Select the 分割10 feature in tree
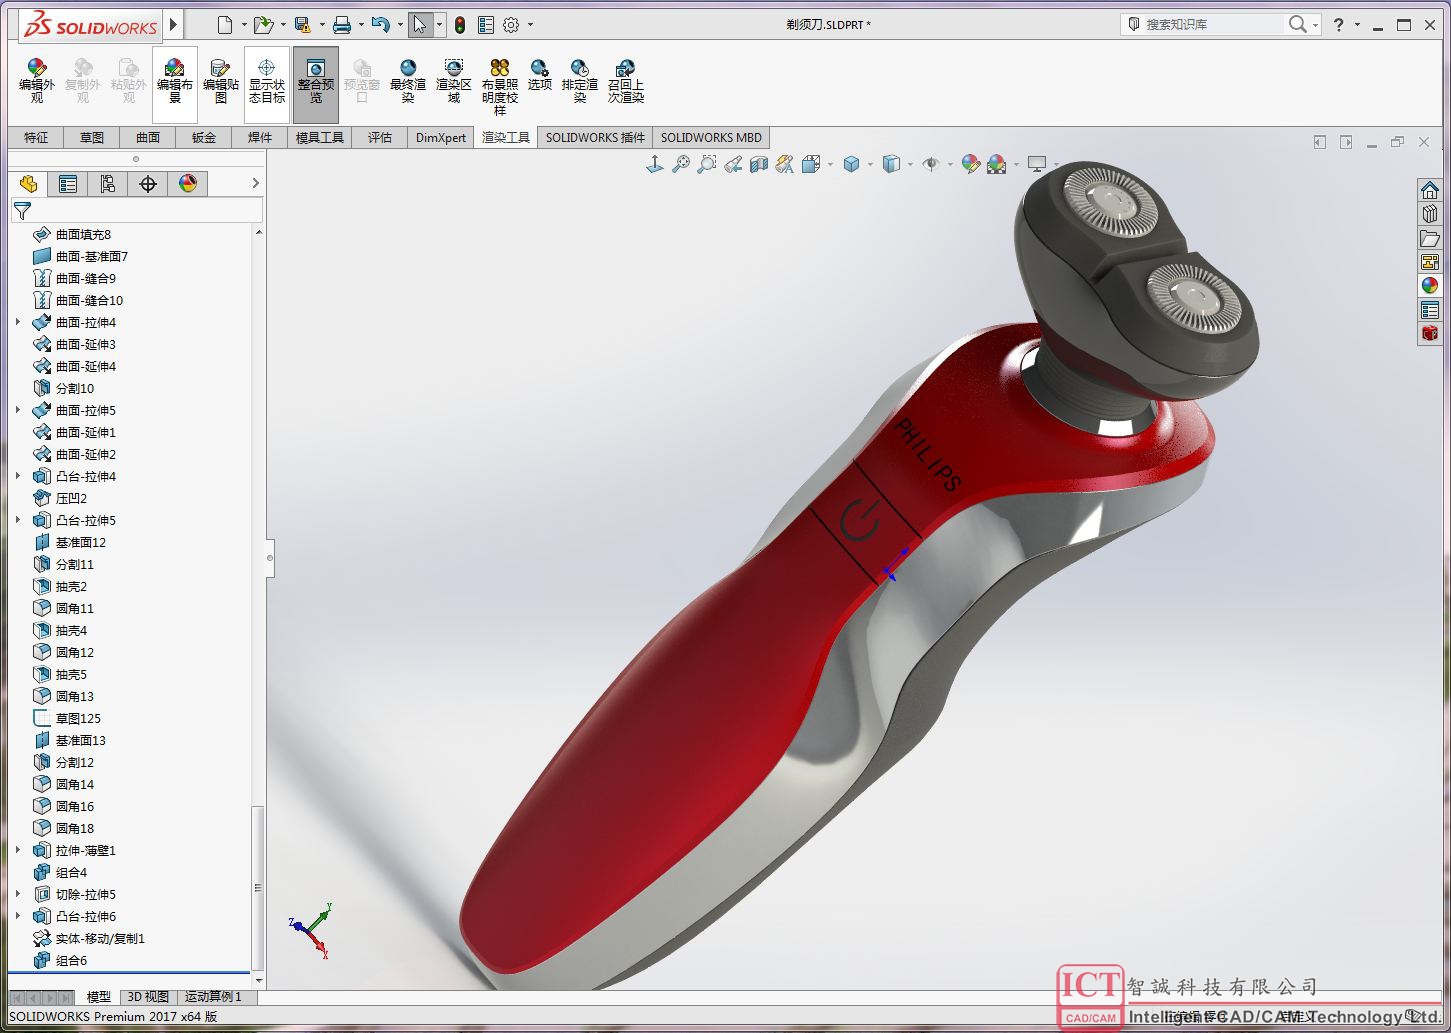This screenshot has width=1451, height=1033. (64, 388)
